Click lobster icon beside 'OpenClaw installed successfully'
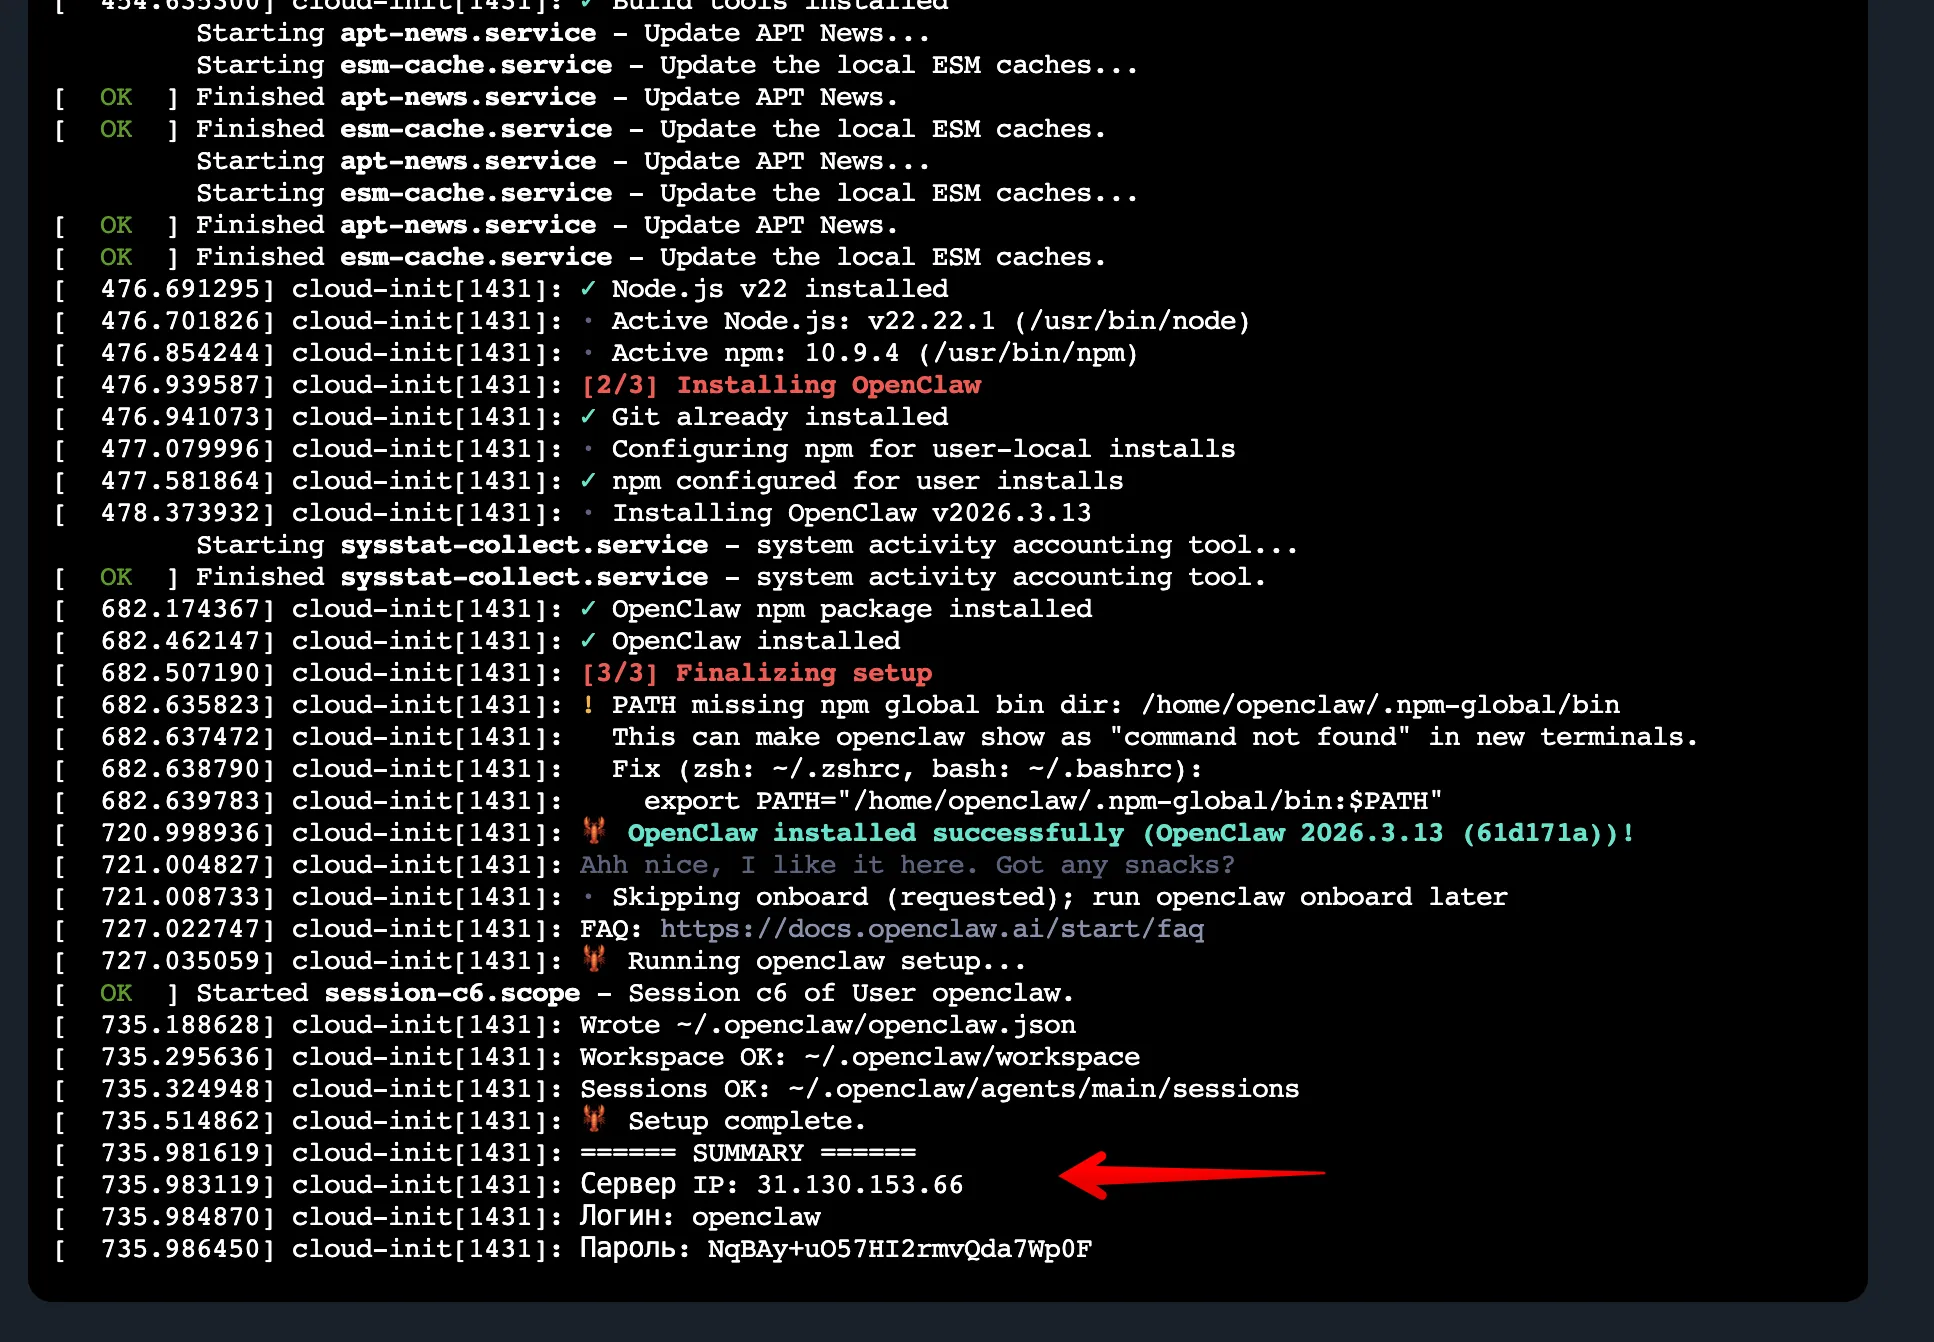 (594, 831)
